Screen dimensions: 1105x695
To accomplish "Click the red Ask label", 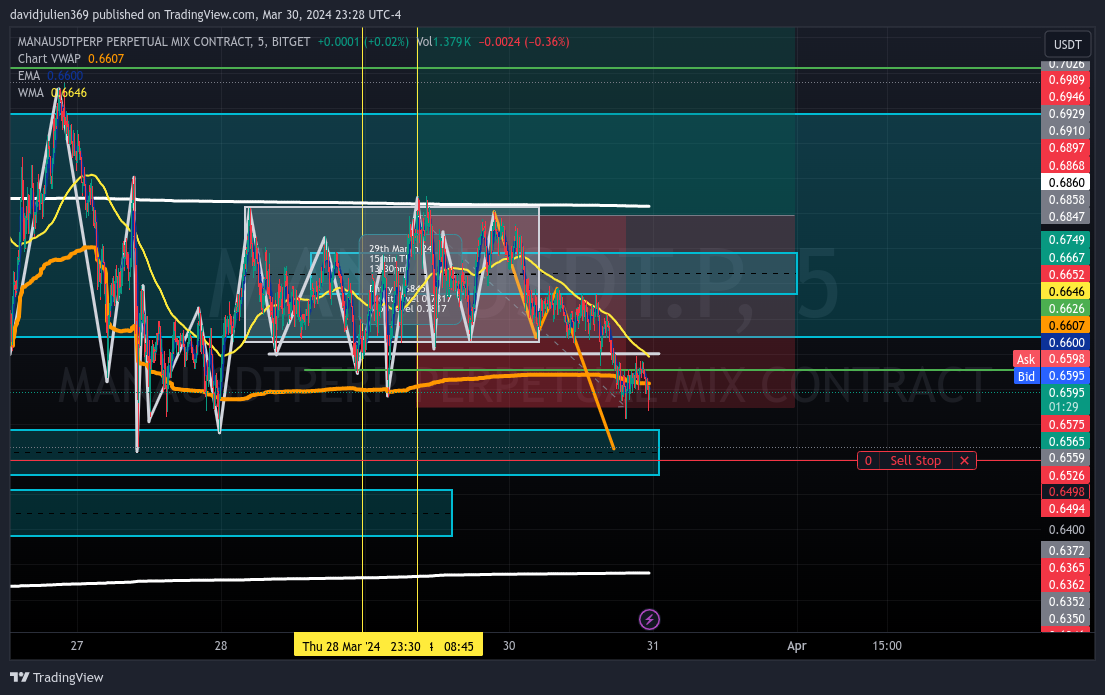I will coord(1026,359).
